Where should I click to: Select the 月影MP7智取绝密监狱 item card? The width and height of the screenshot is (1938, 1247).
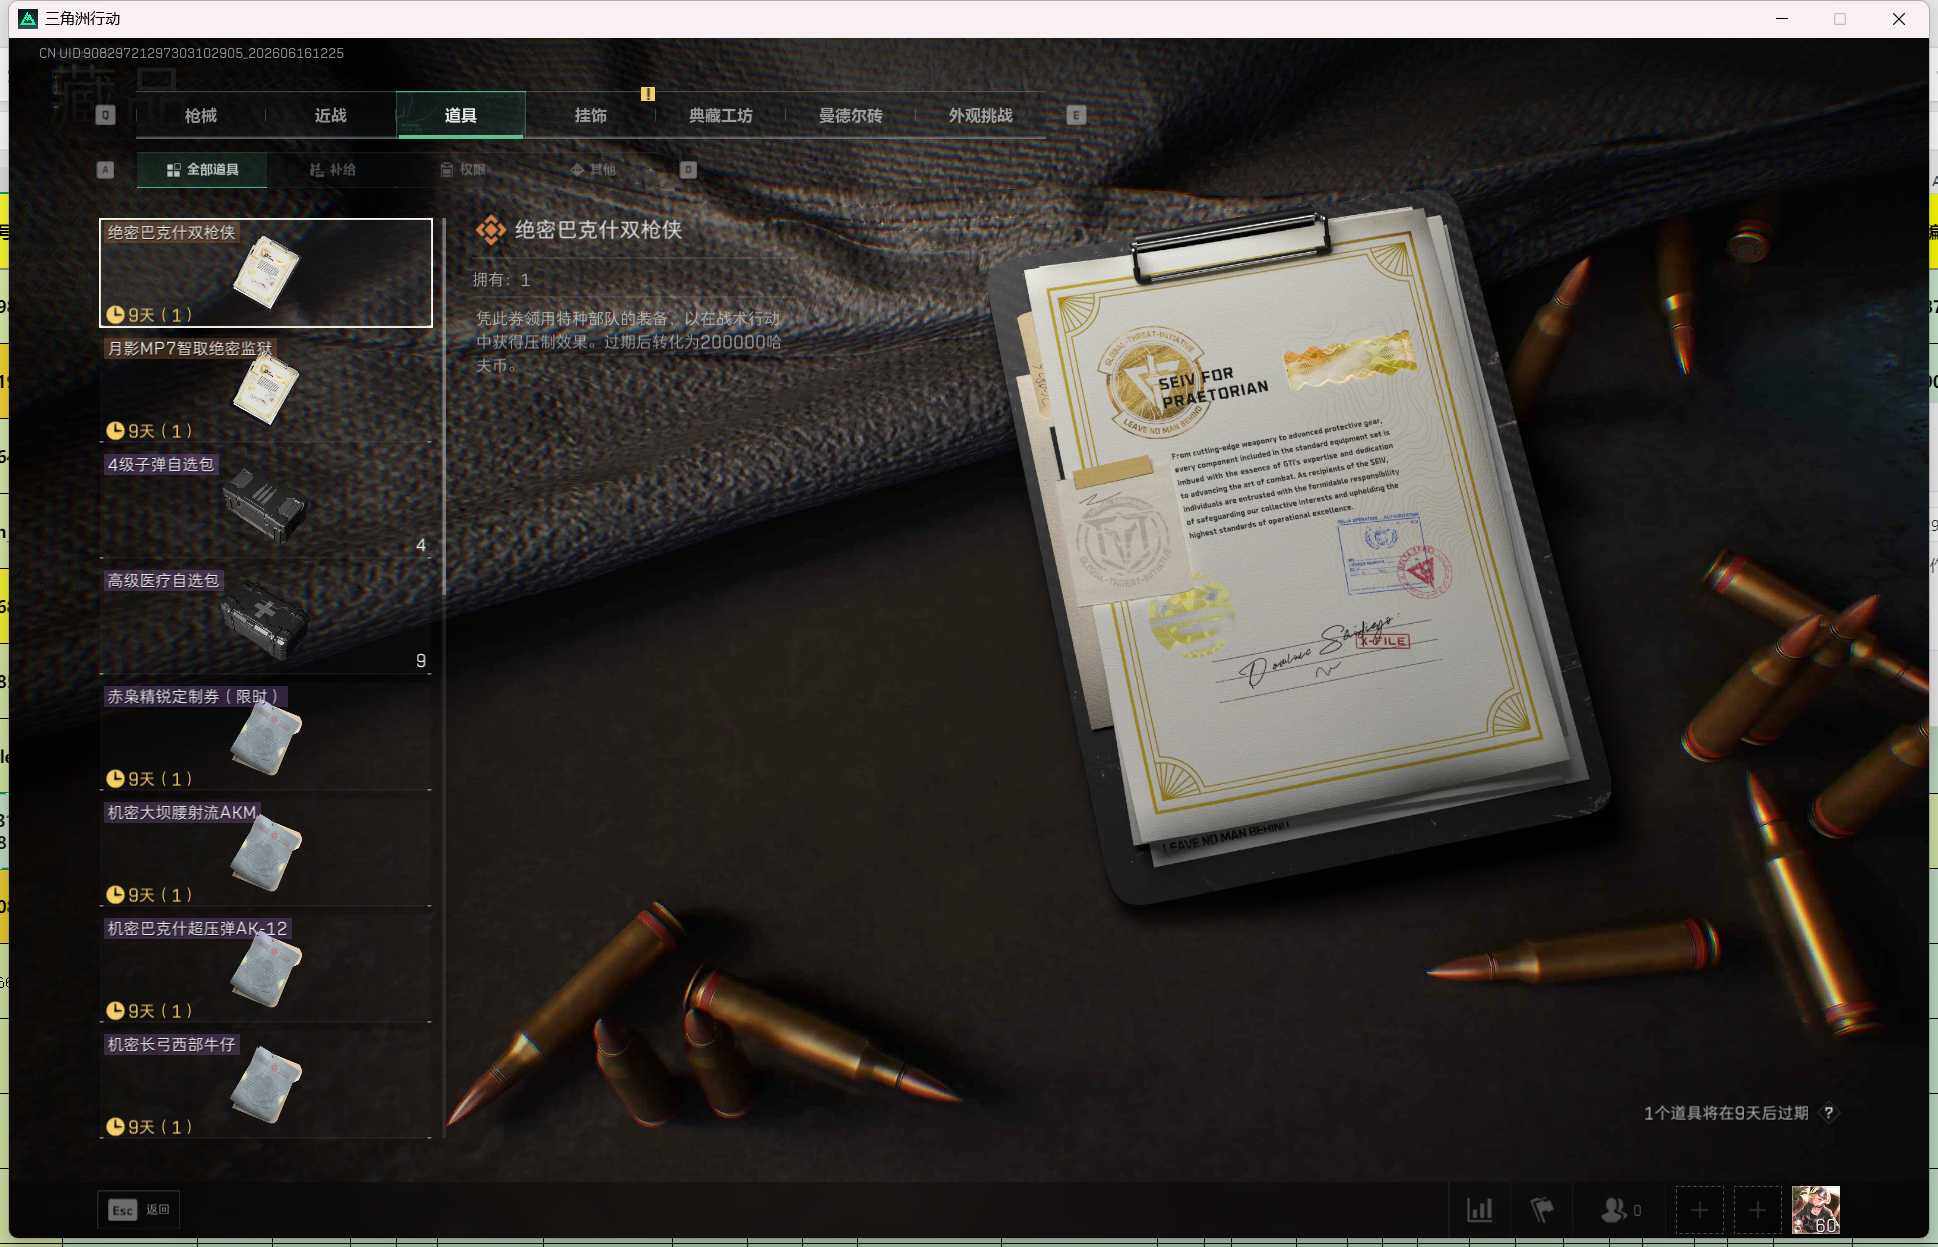pos(266,389)
